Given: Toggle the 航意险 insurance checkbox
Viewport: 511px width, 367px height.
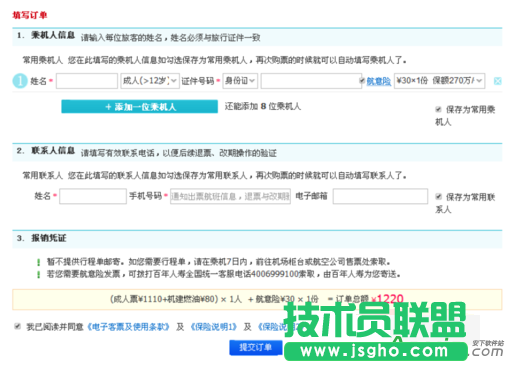Looking at the screenshot, I should (362, 80).
